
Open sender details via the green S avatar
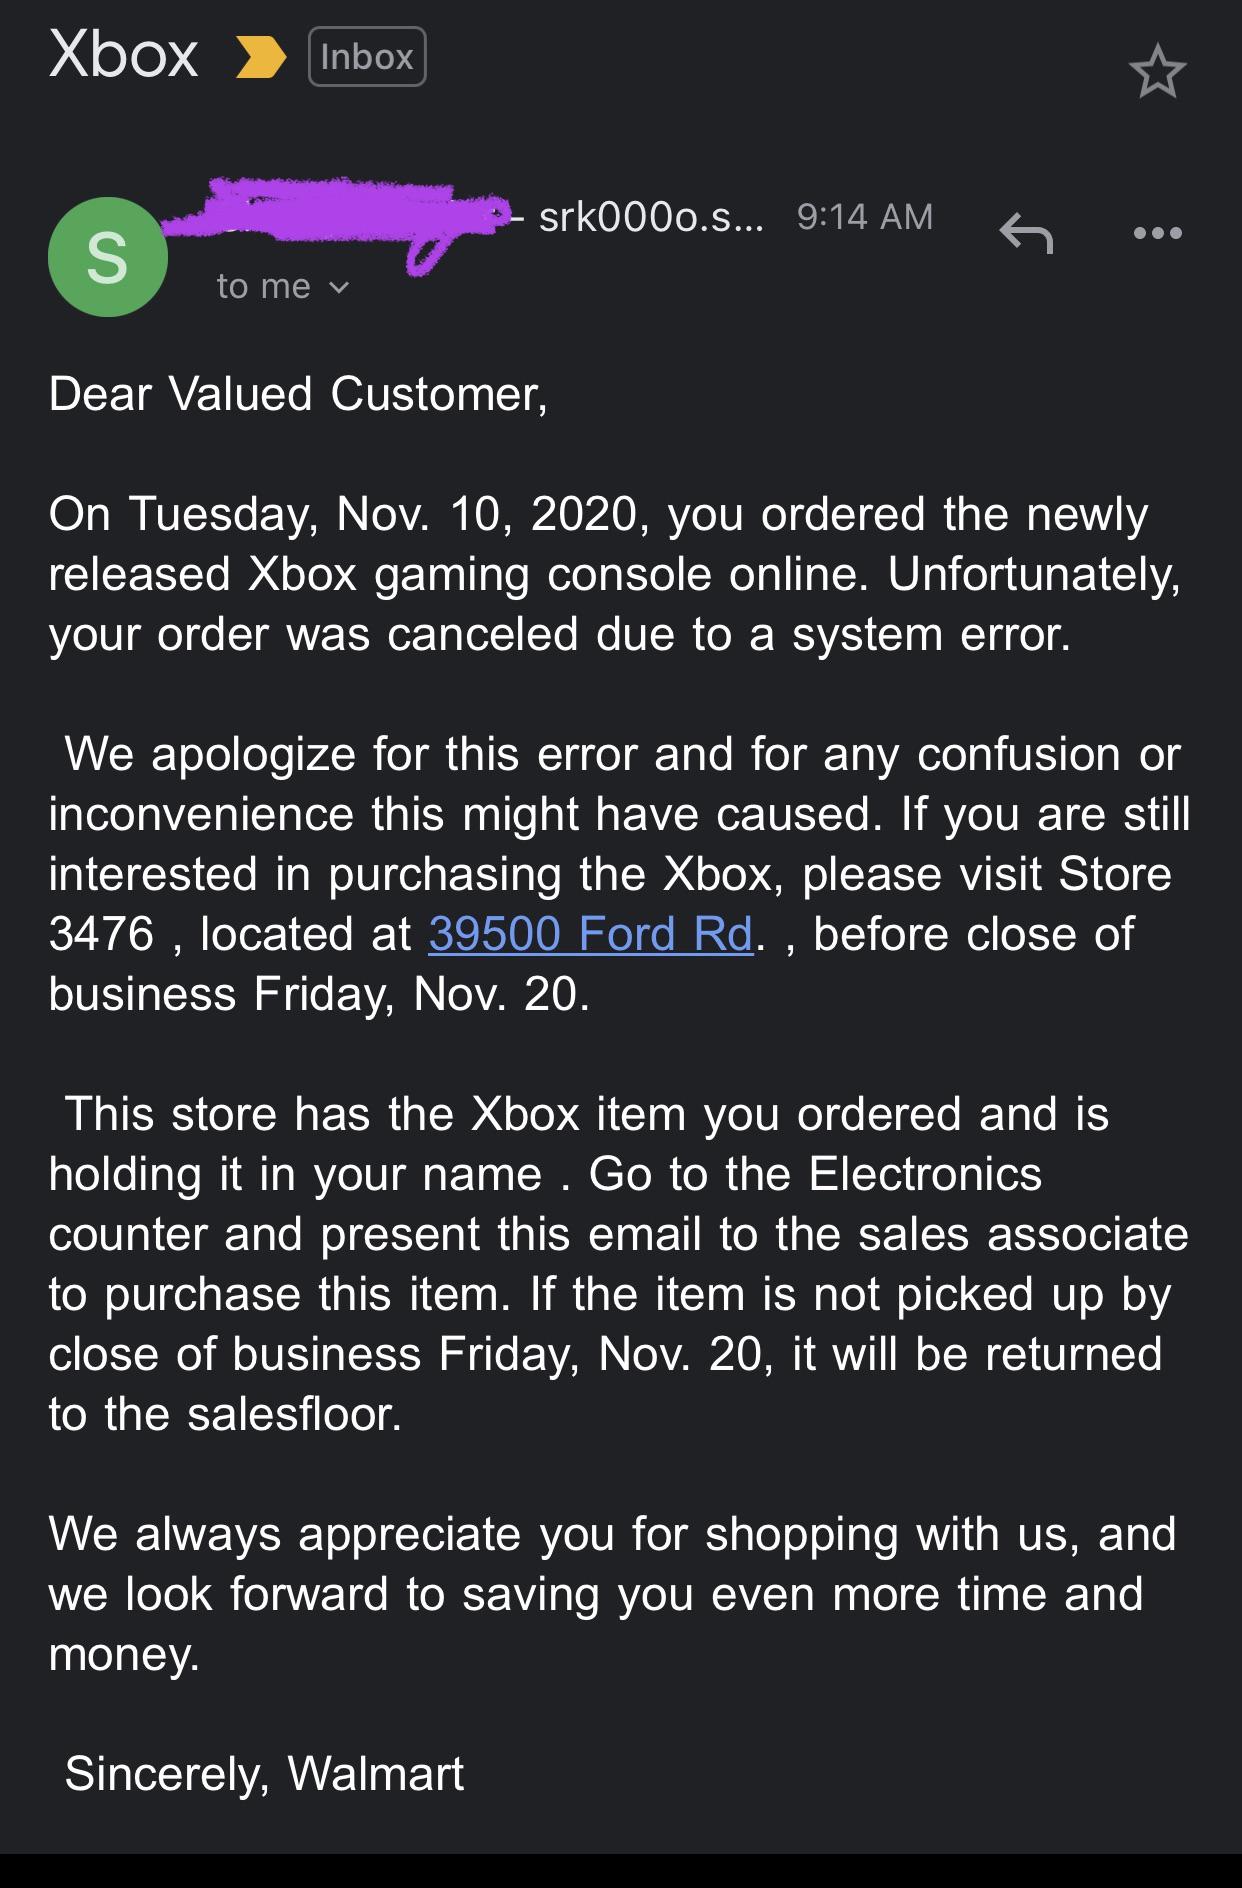tap(106, 258)
